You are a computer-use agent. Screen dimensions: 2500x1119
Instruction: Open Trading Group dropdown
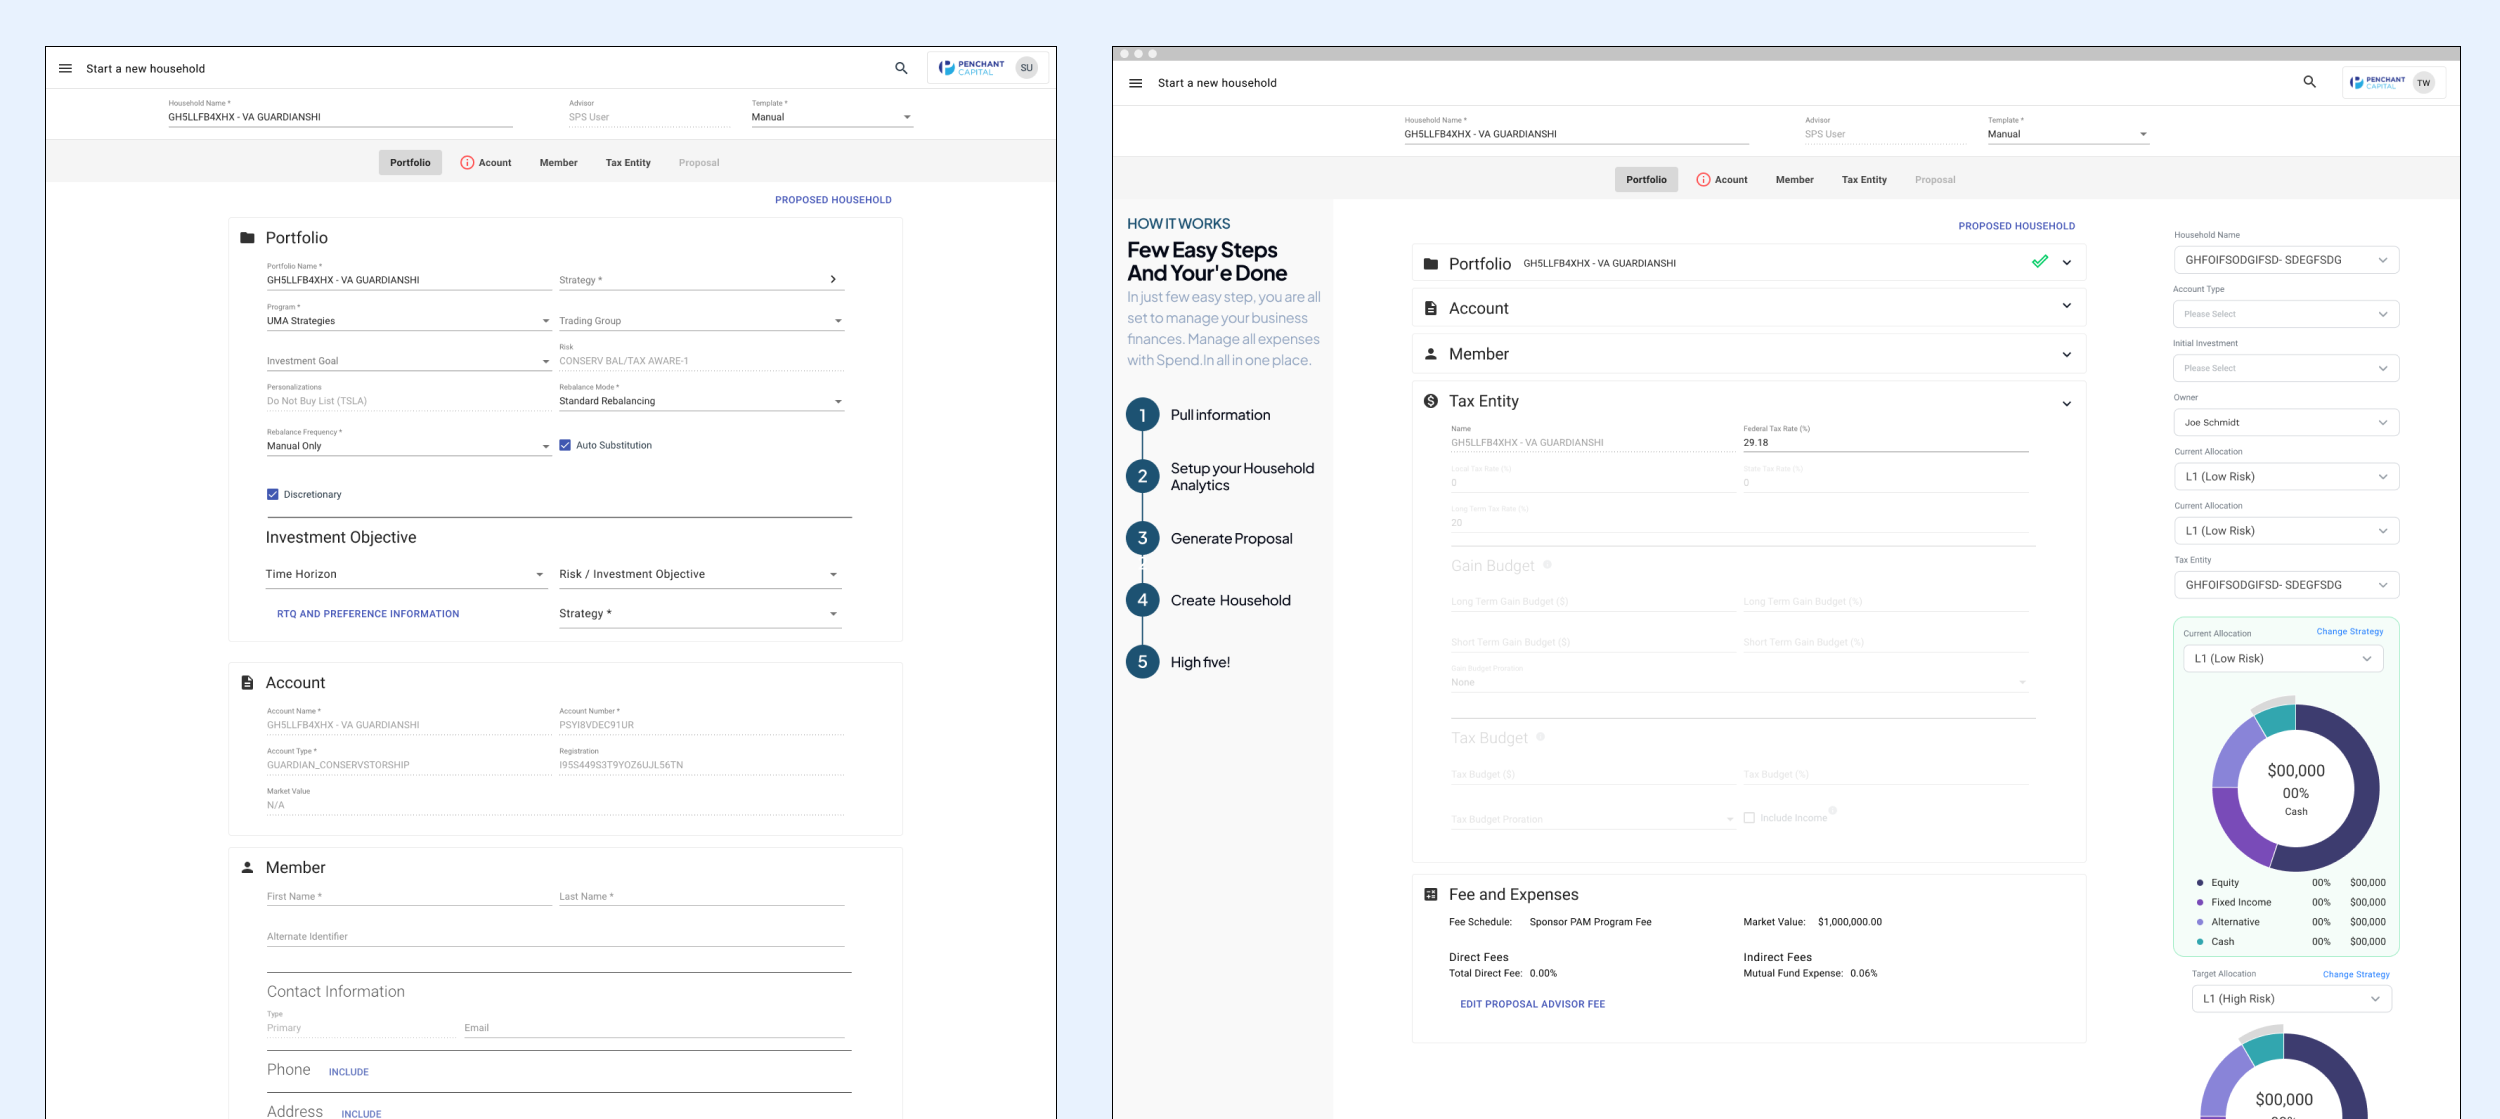pos(701,321)
